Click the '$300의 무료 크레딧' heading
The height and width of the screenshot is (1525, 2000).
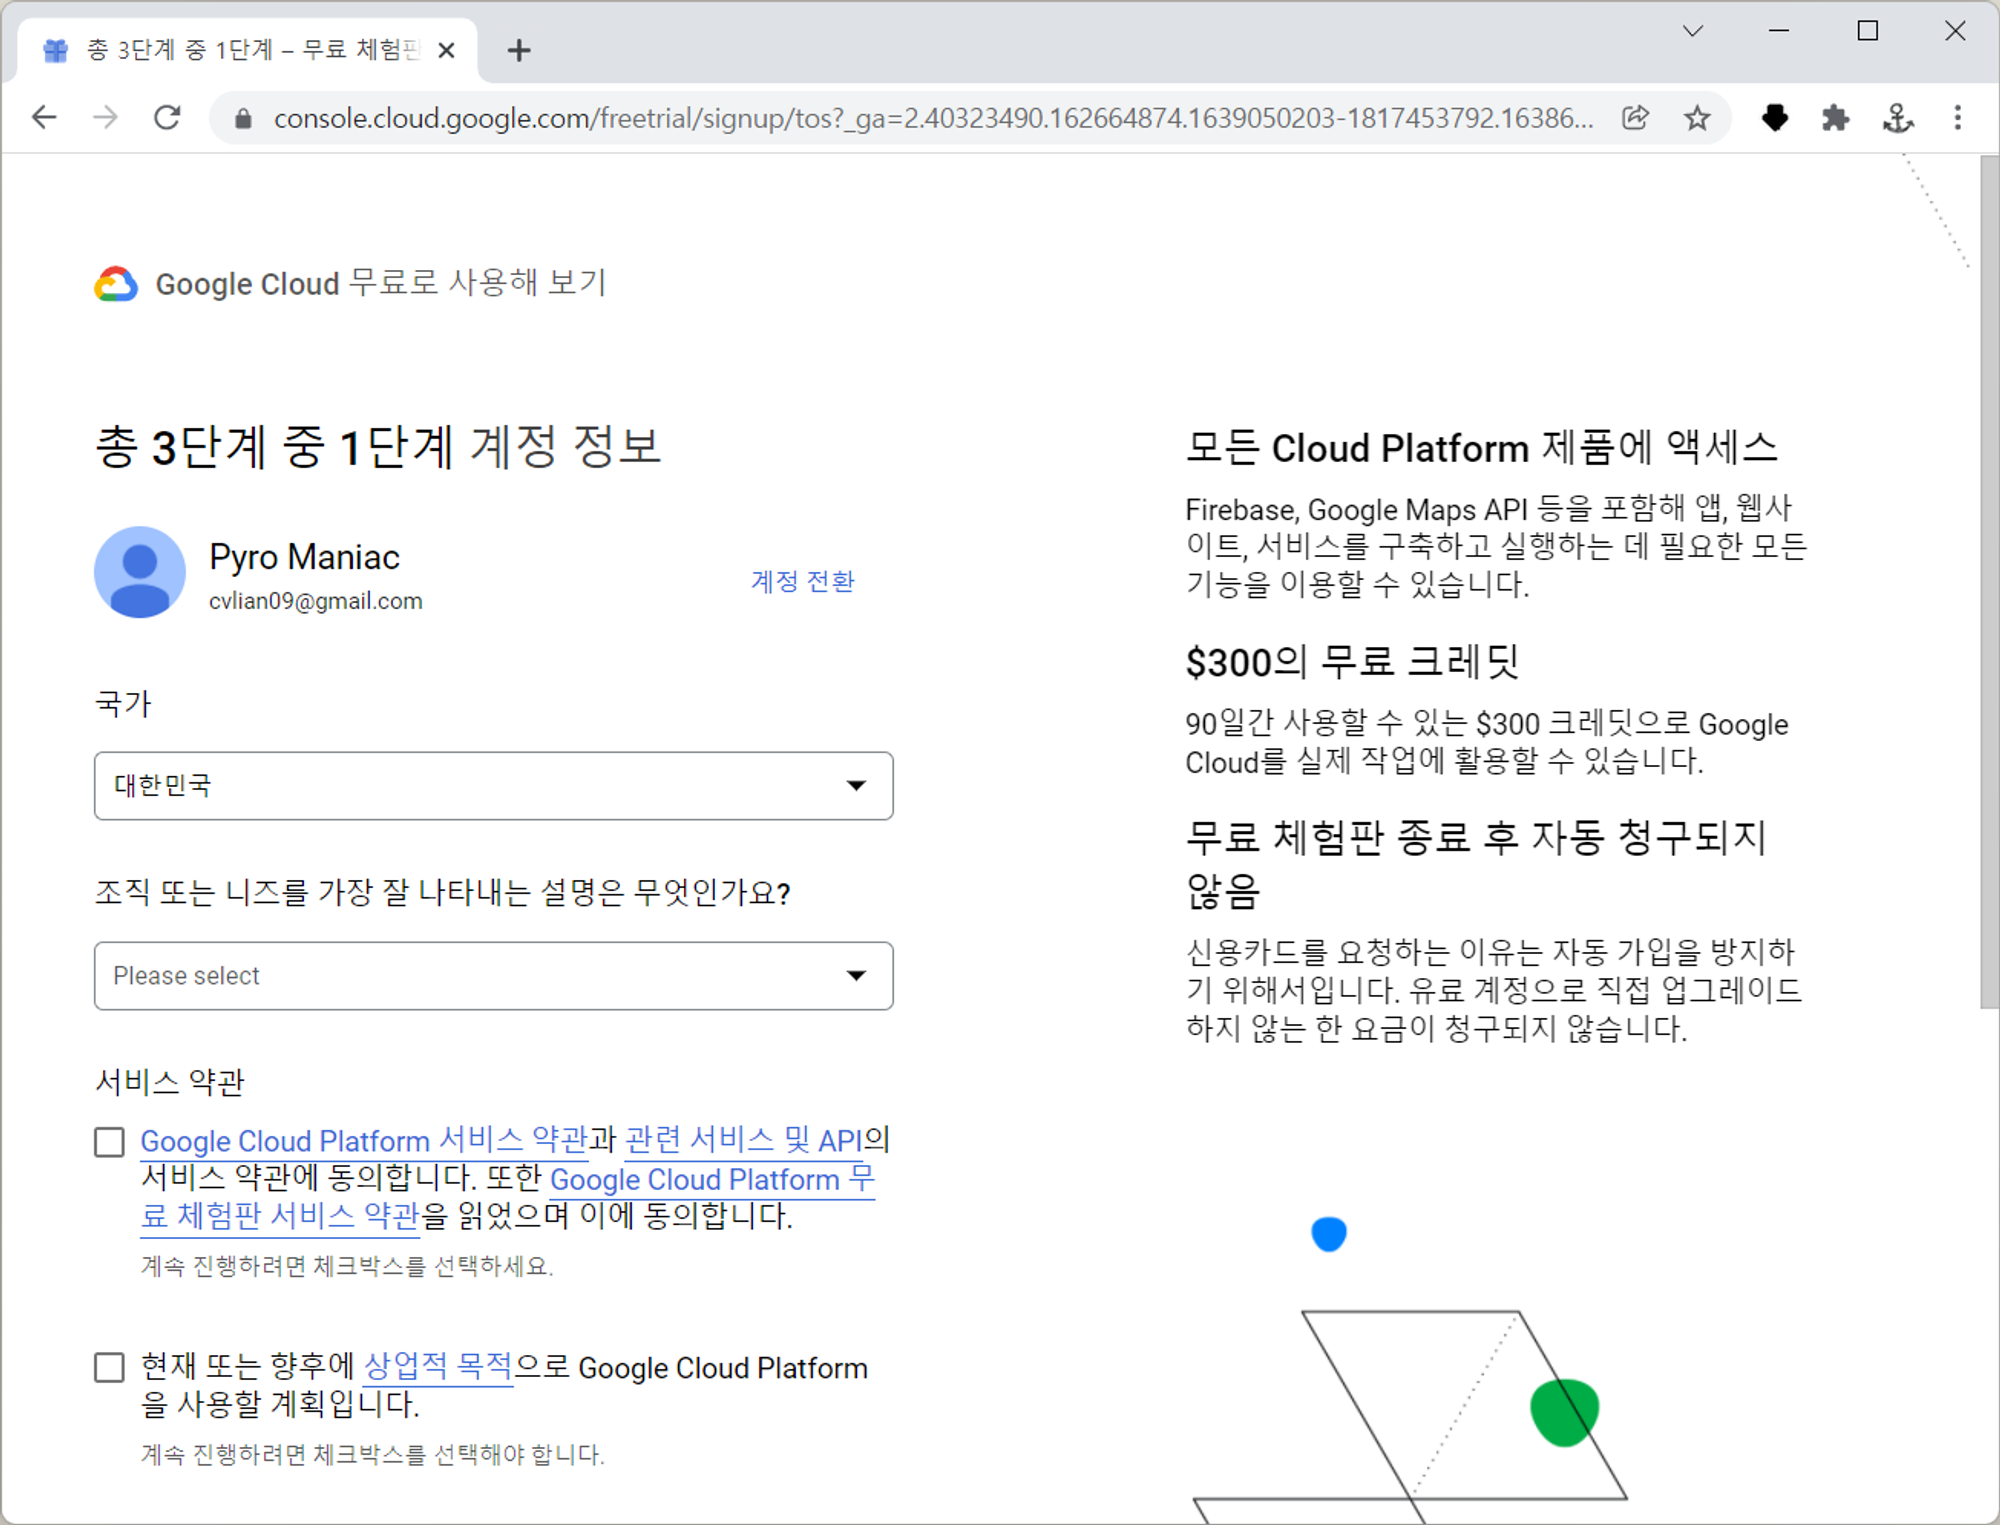[1352, 662]
